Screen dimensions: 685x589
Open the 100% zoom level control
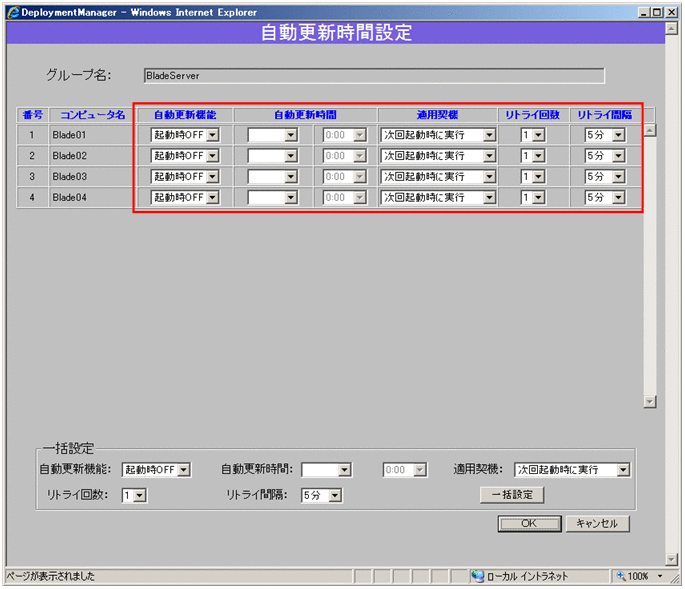click(641, 577)
